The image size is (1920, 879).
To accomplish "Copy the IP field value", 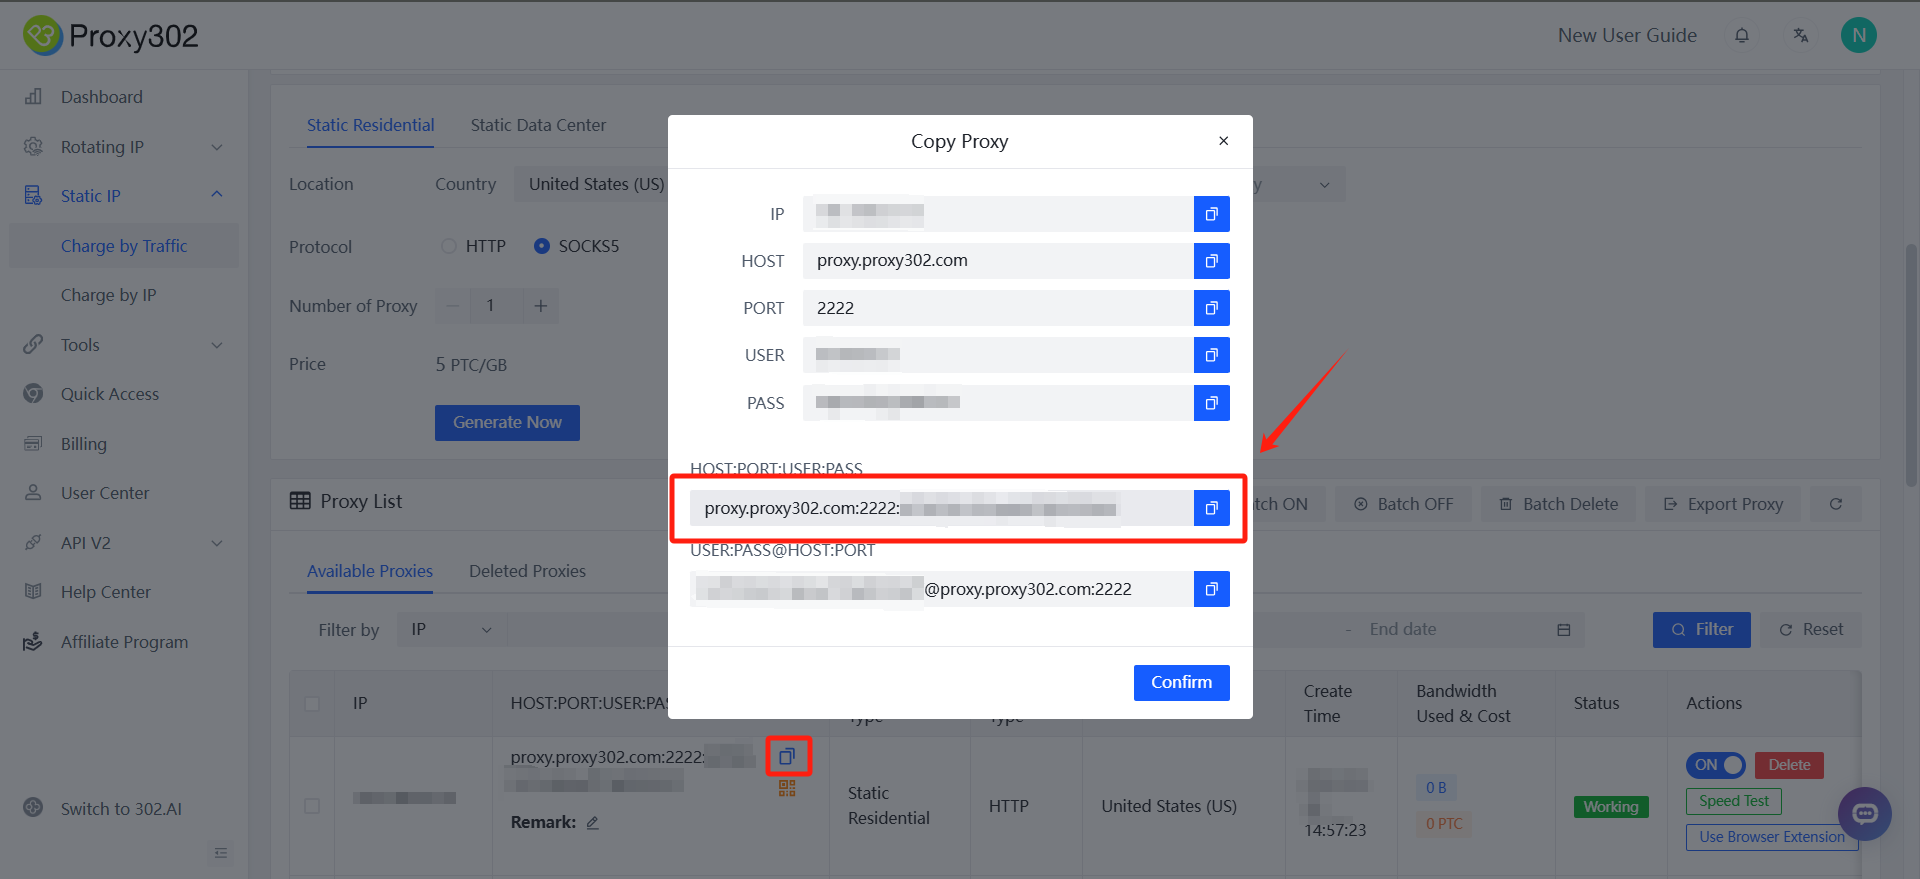I will point(1211,214).
